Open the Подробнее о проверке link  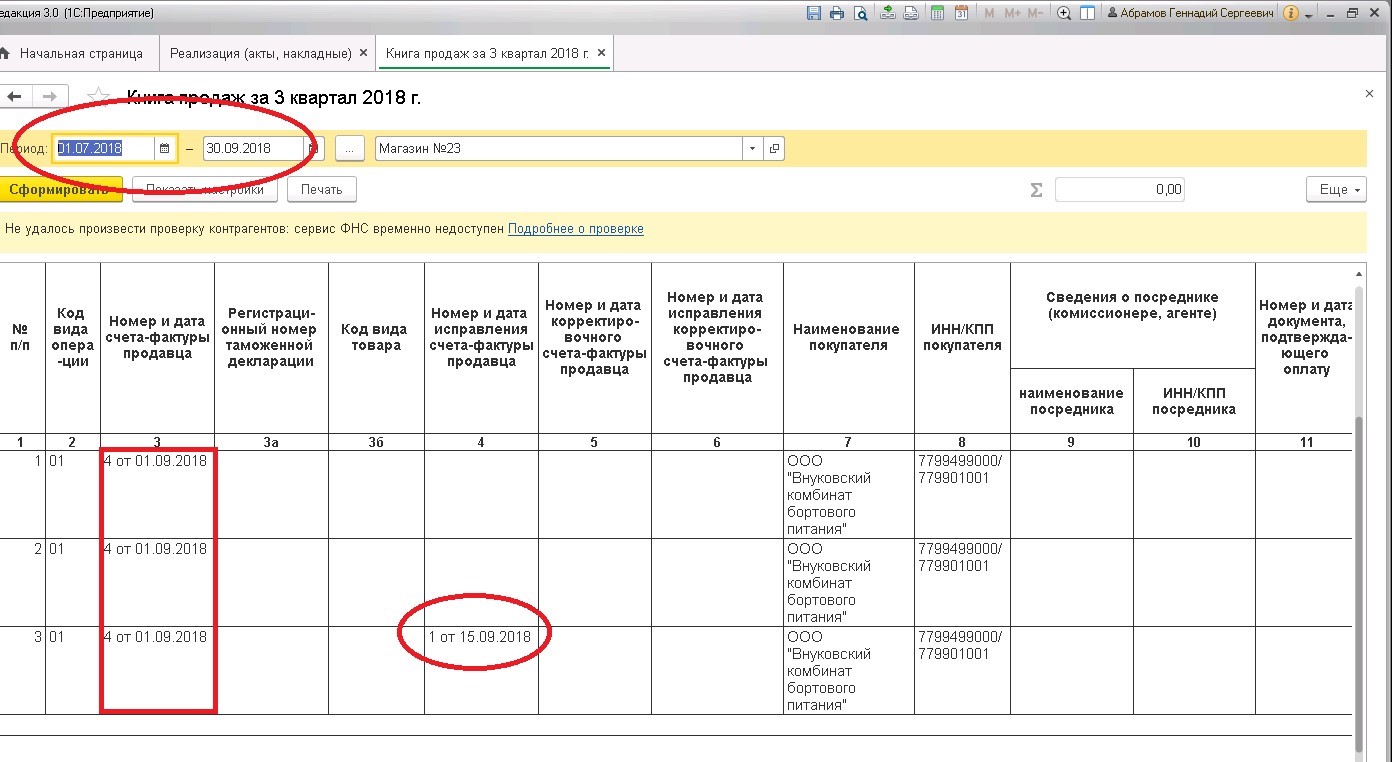[576, 229]
